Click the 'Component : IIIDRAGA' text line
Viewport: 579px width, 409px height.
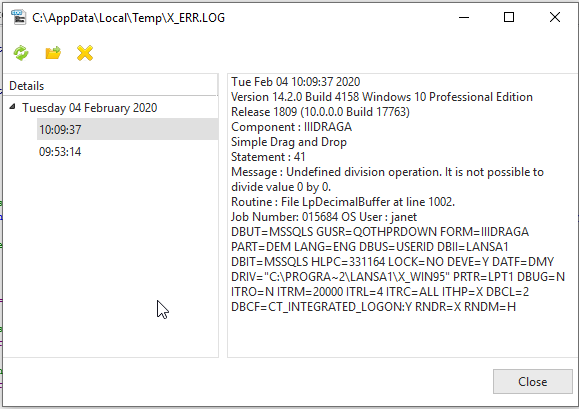tap(291, 127)
